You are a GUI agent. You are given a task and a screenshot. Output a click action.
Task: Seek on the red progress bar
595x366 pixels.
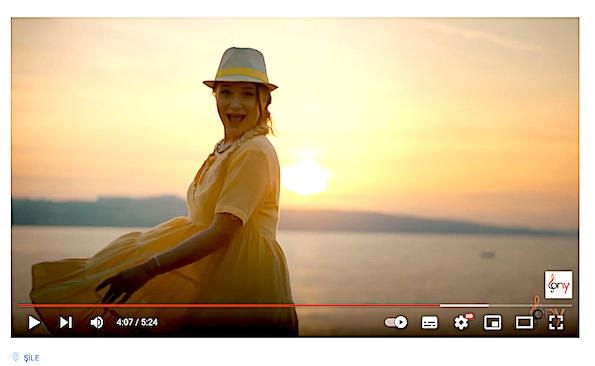pos(294,305)
